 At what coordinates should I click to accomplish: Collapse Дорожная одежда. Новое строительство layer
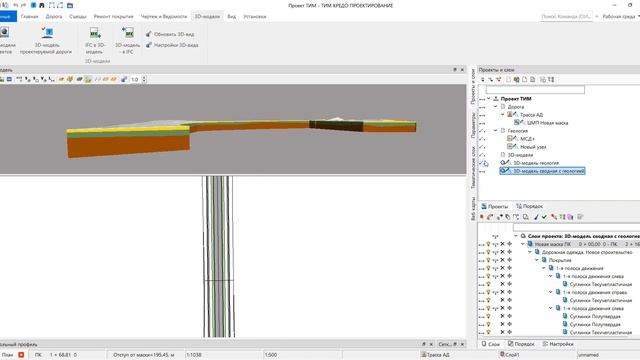[530, 252]
